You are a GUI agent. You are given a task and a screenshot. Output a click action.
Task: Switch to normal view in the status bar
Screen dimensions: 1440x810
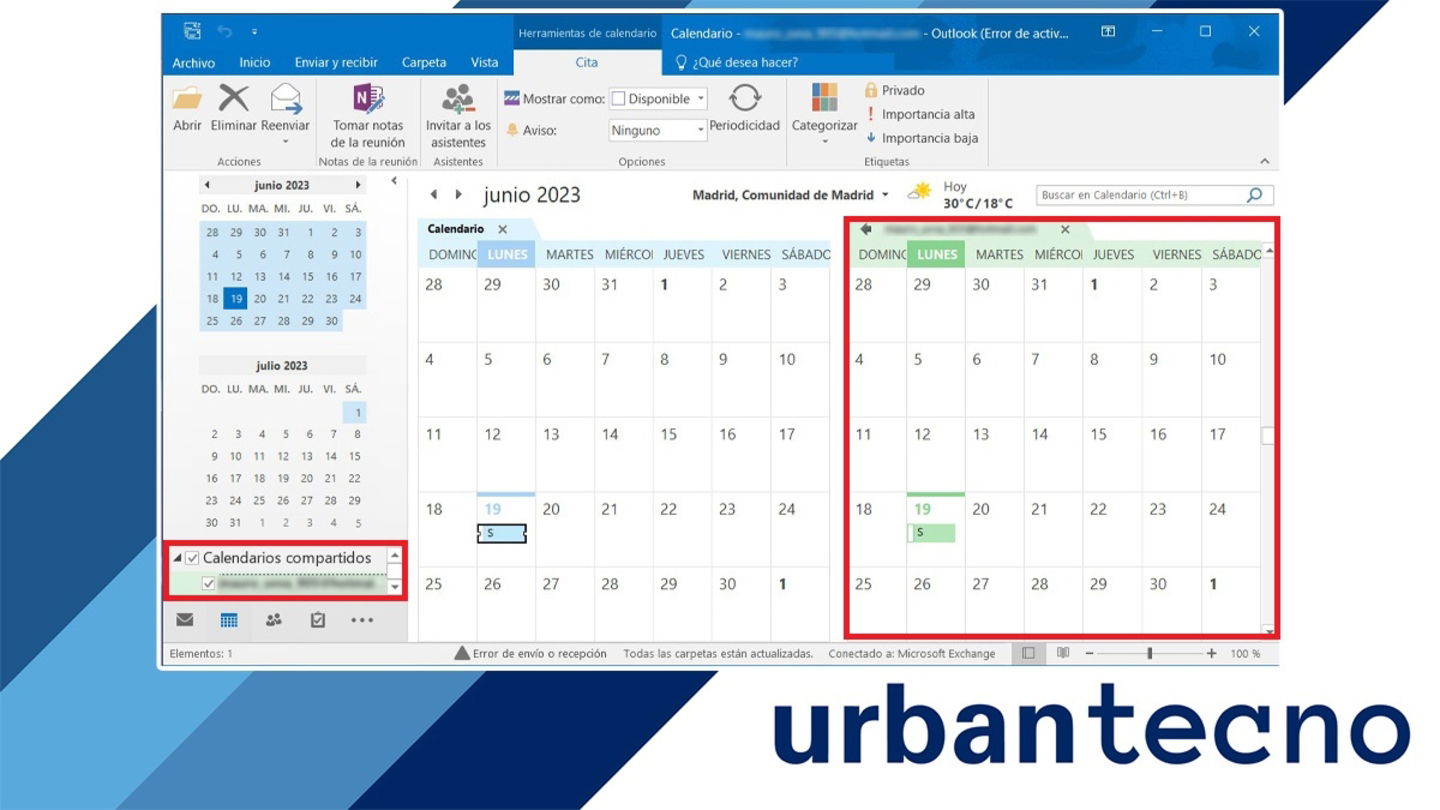[x=1028, y=653]
